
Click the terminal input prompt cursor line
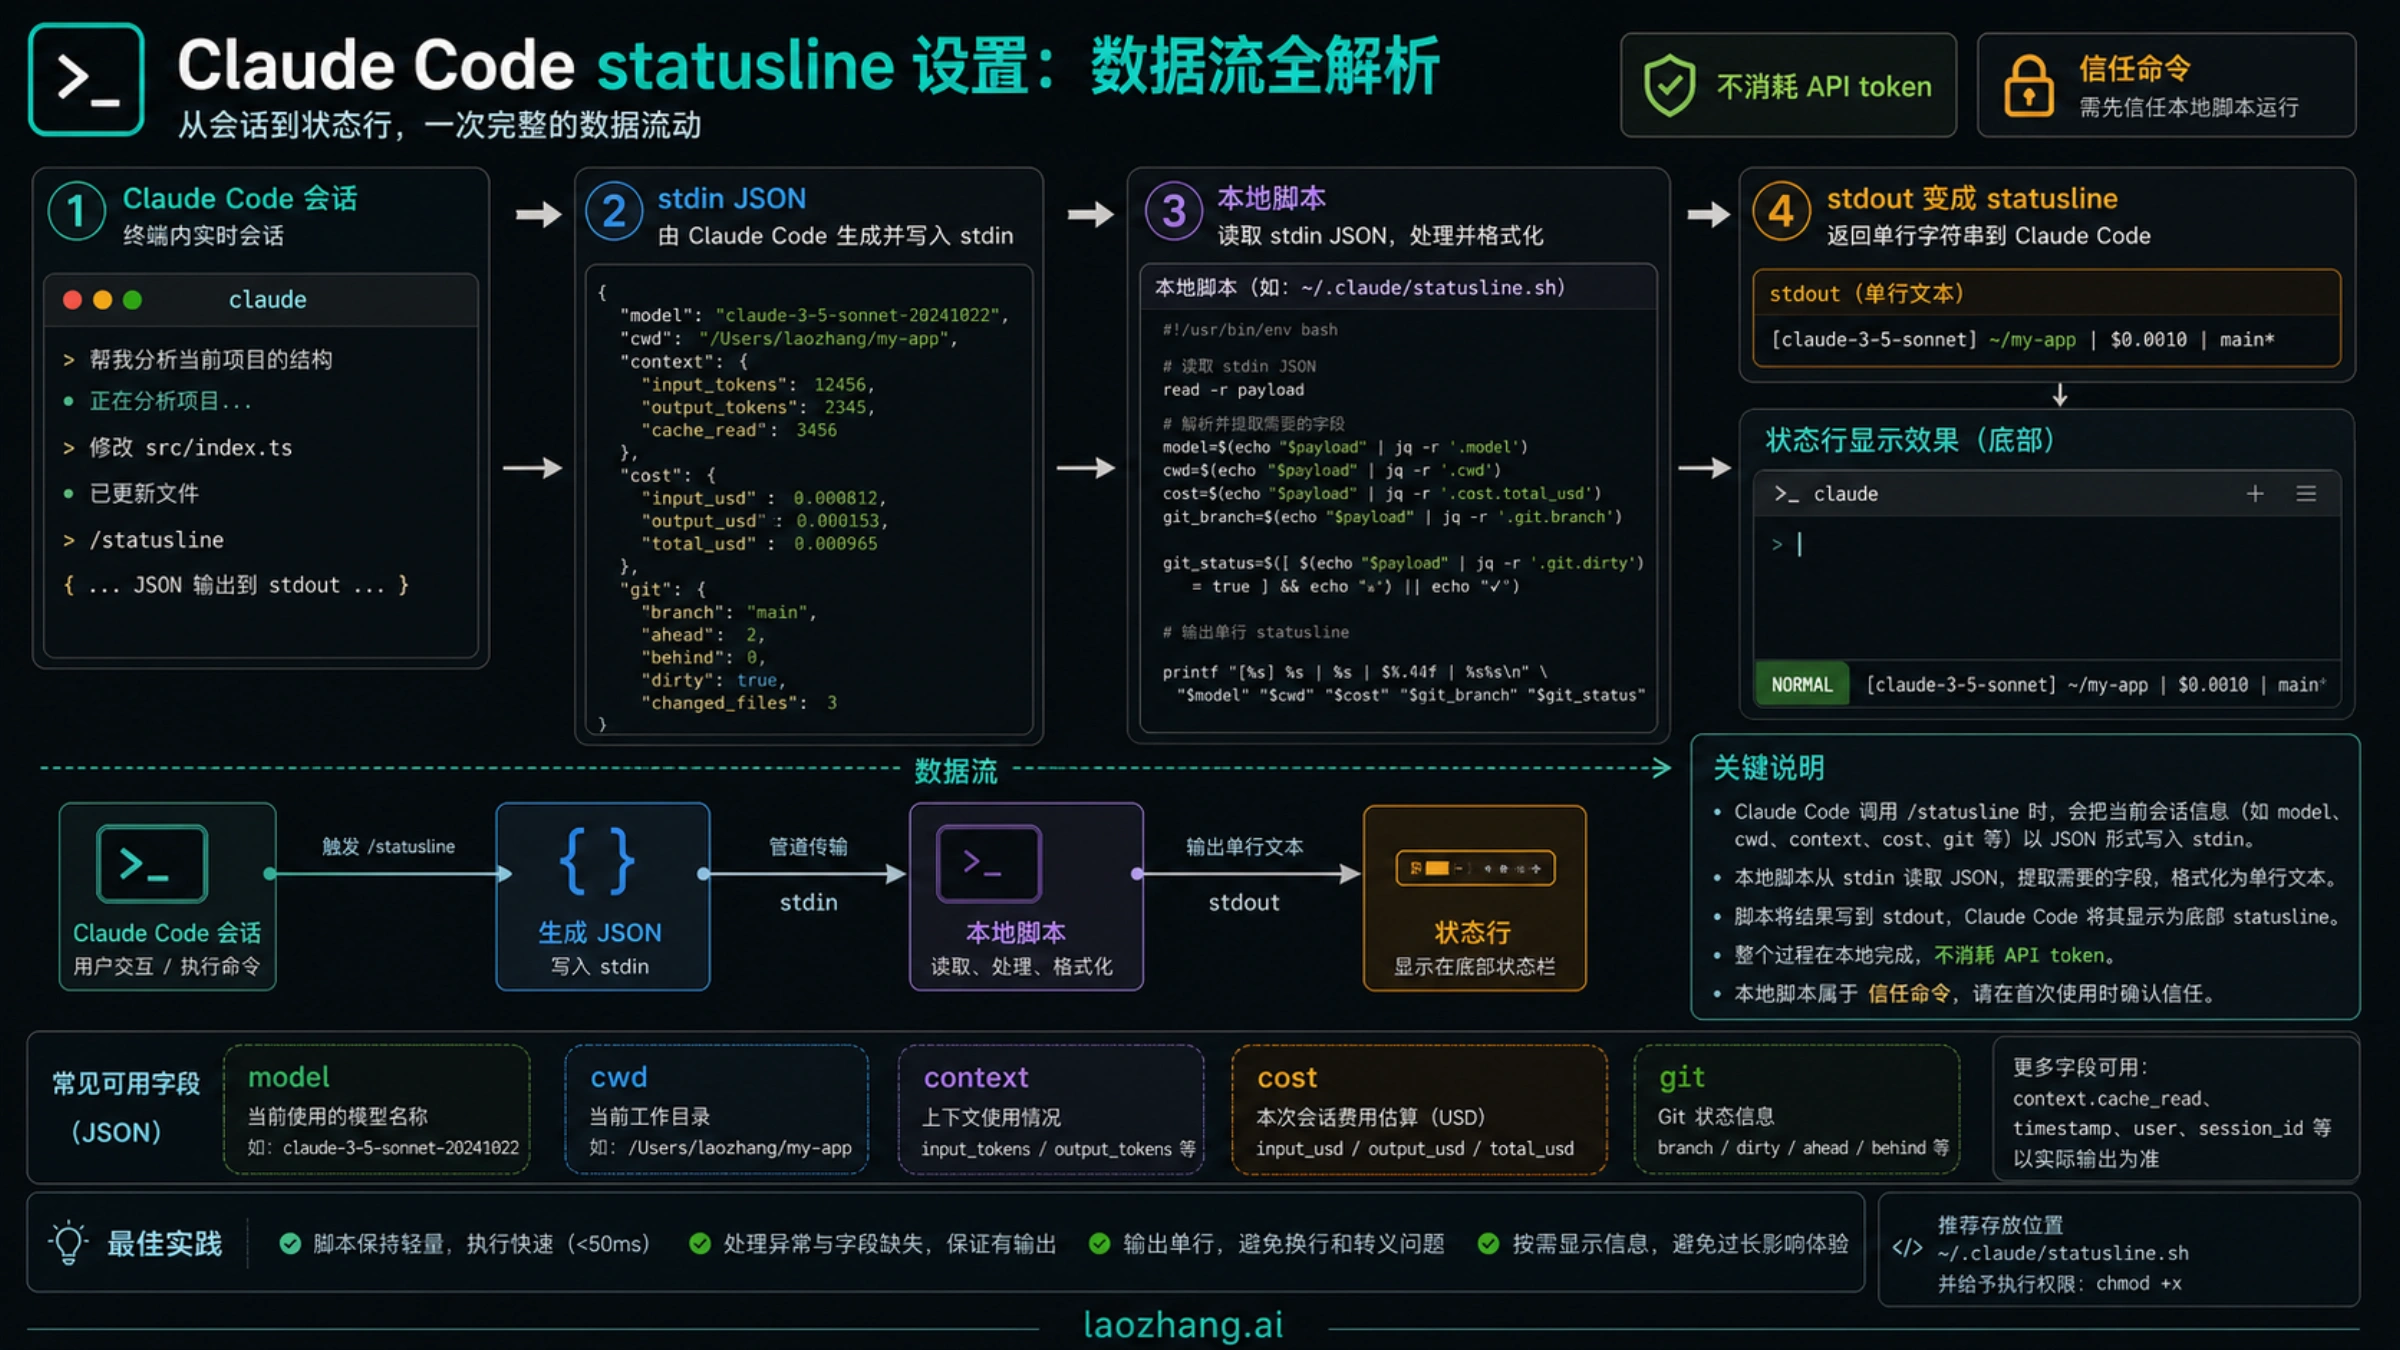(1787, 544)
